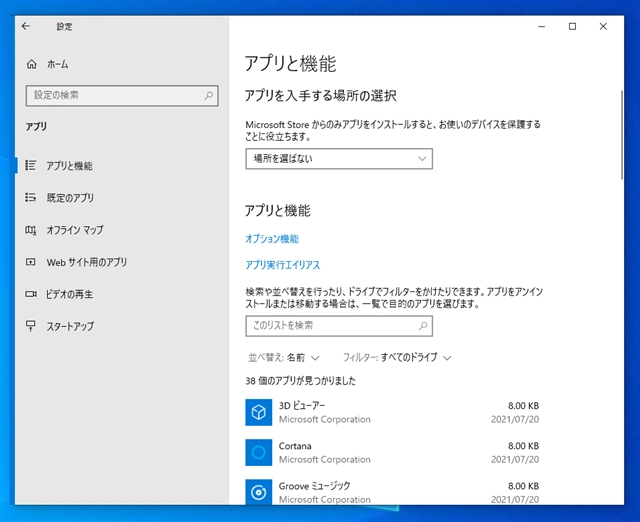Click search magnifier in 設定の検索 box

[x=209, y=96]
